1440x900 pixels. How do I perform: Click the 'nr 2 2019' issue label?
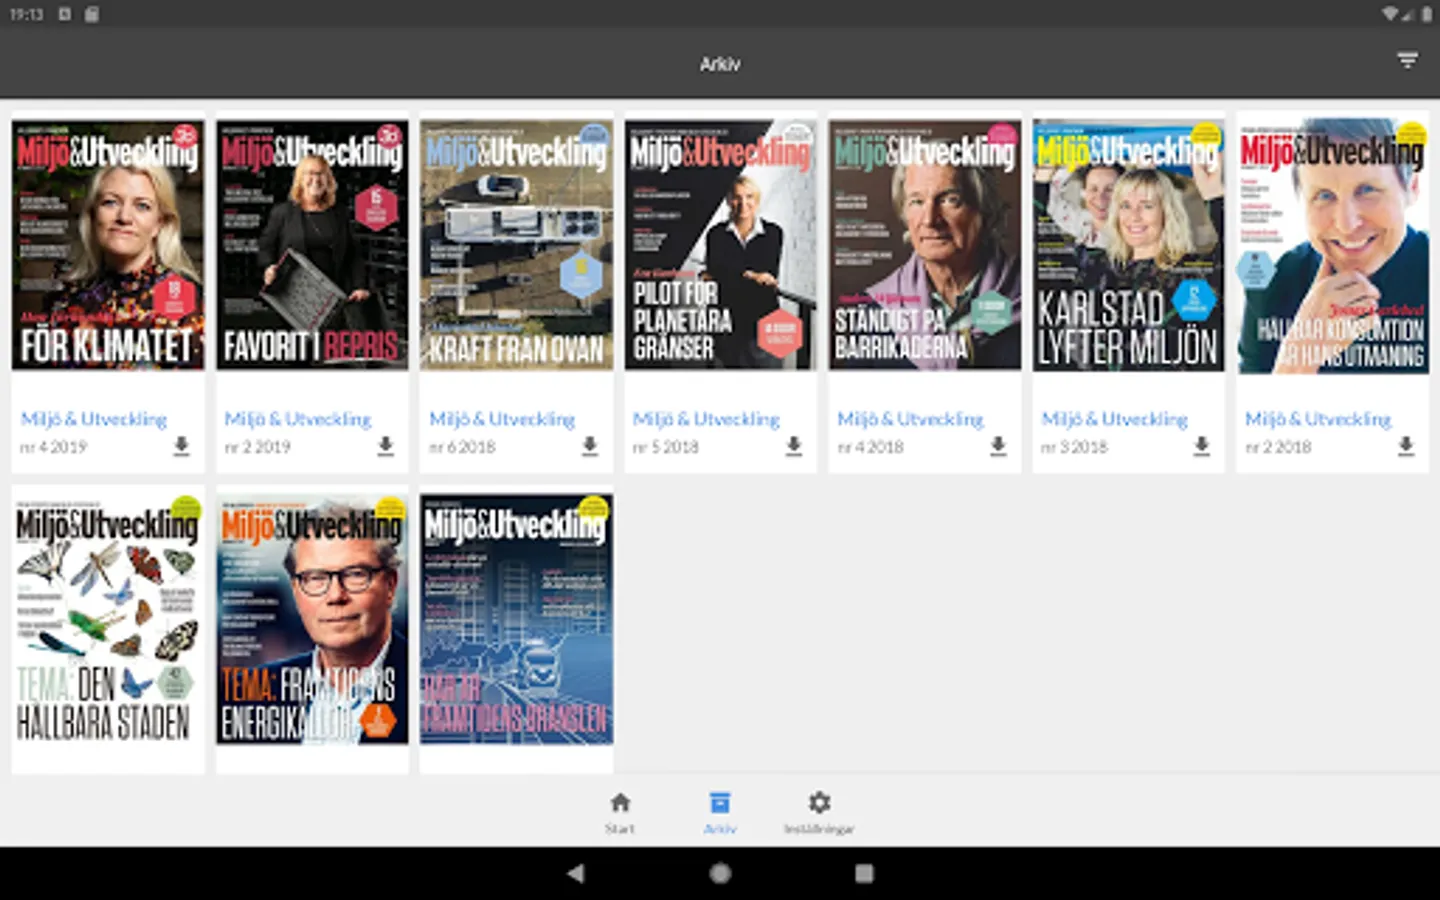click(258, 447)
